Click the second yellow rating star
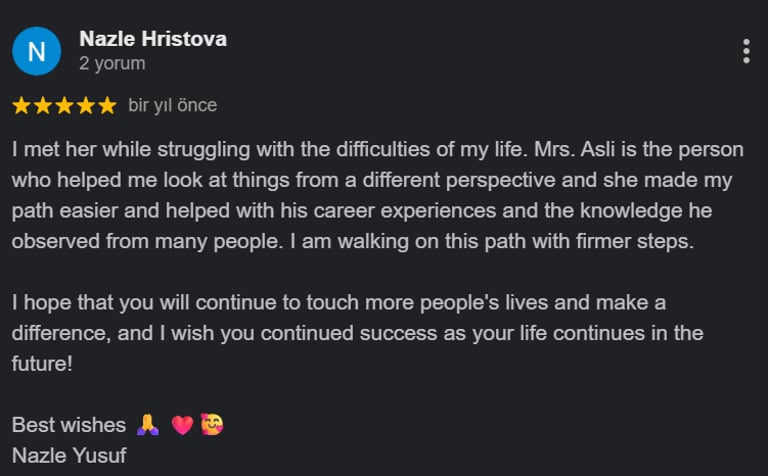 coord(43,105)
